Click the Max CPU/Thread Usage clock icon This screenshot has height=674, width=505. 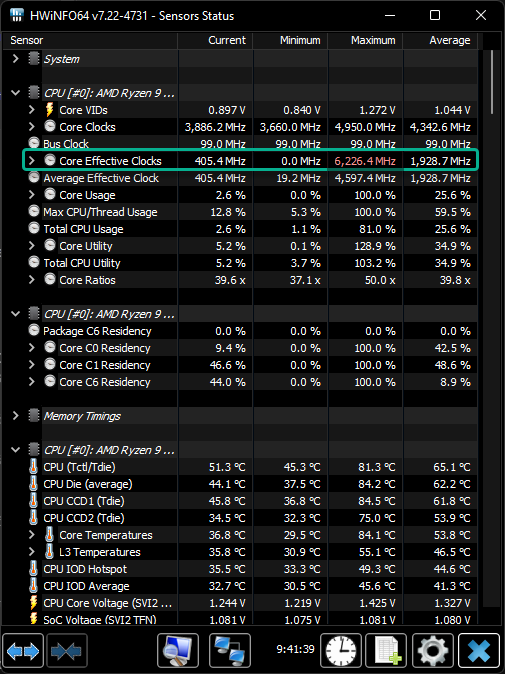point(34,211)
